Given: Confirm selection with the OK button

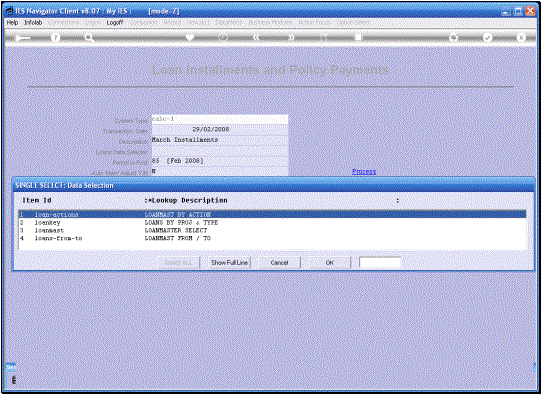Looking at the screenshot, I should tap(329, 263).
